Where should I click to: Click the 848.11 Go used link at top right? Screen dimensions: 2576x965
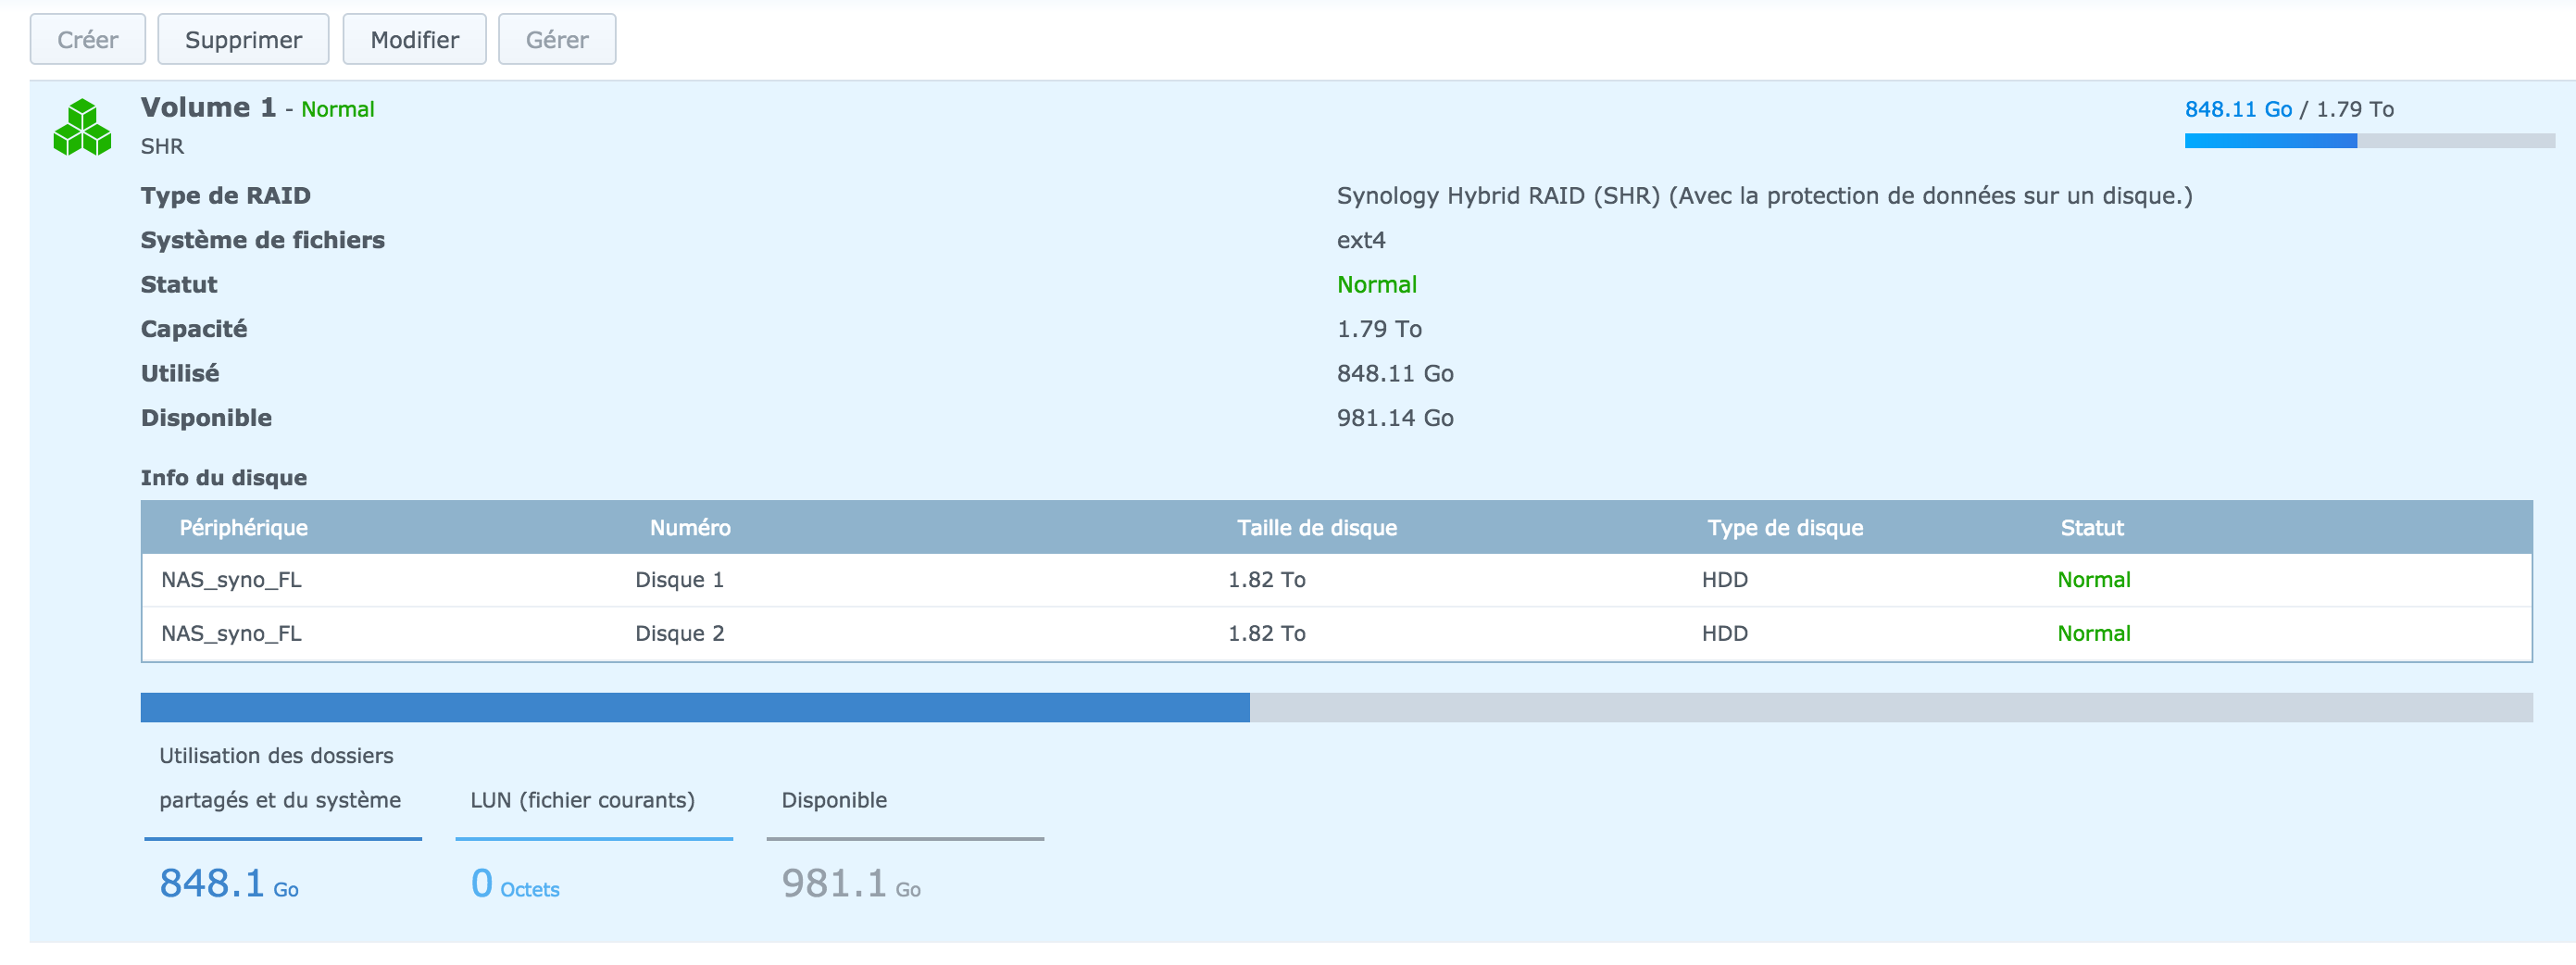(x=2237, y=109)
